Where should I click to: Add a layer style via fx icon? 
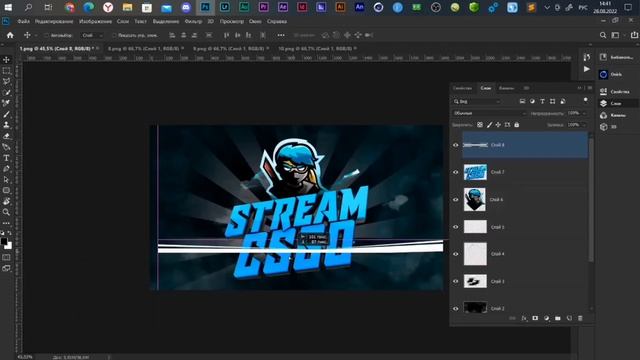coord(524,318)
